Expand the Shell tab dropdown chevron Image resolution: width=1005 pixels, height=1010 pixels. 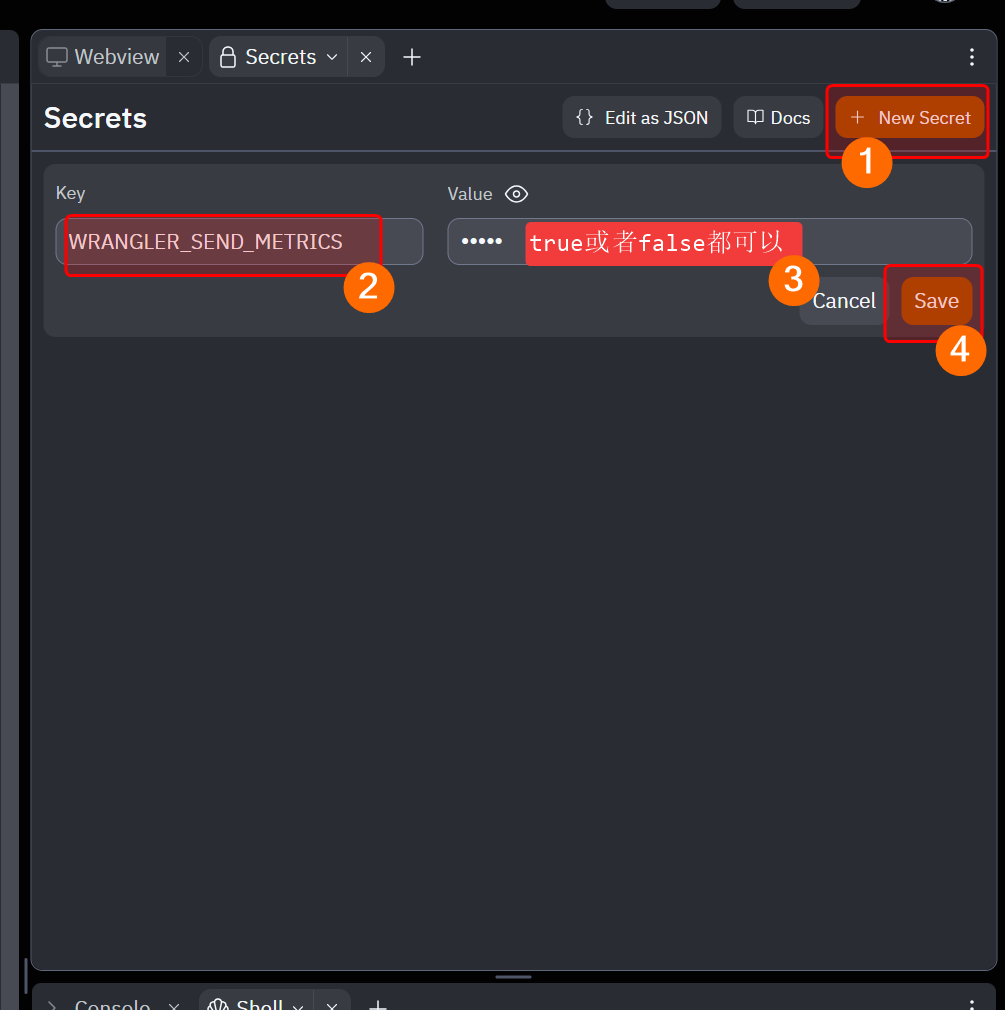point(297,1005)
